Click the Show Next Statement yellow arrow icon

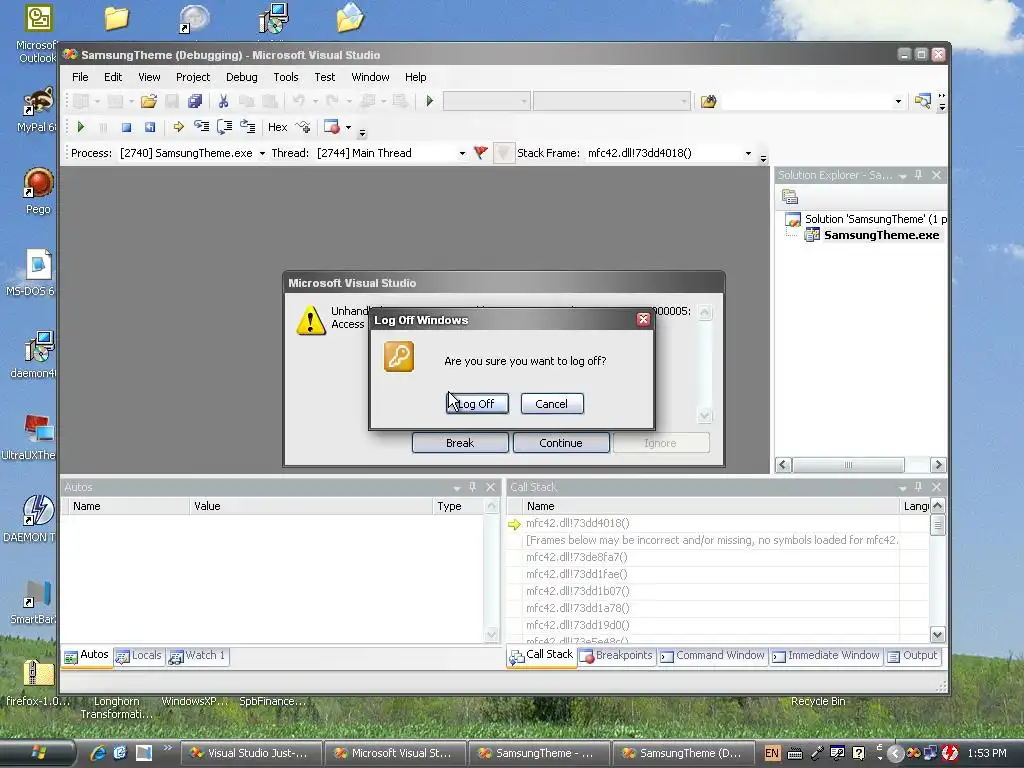pos(178,127)
